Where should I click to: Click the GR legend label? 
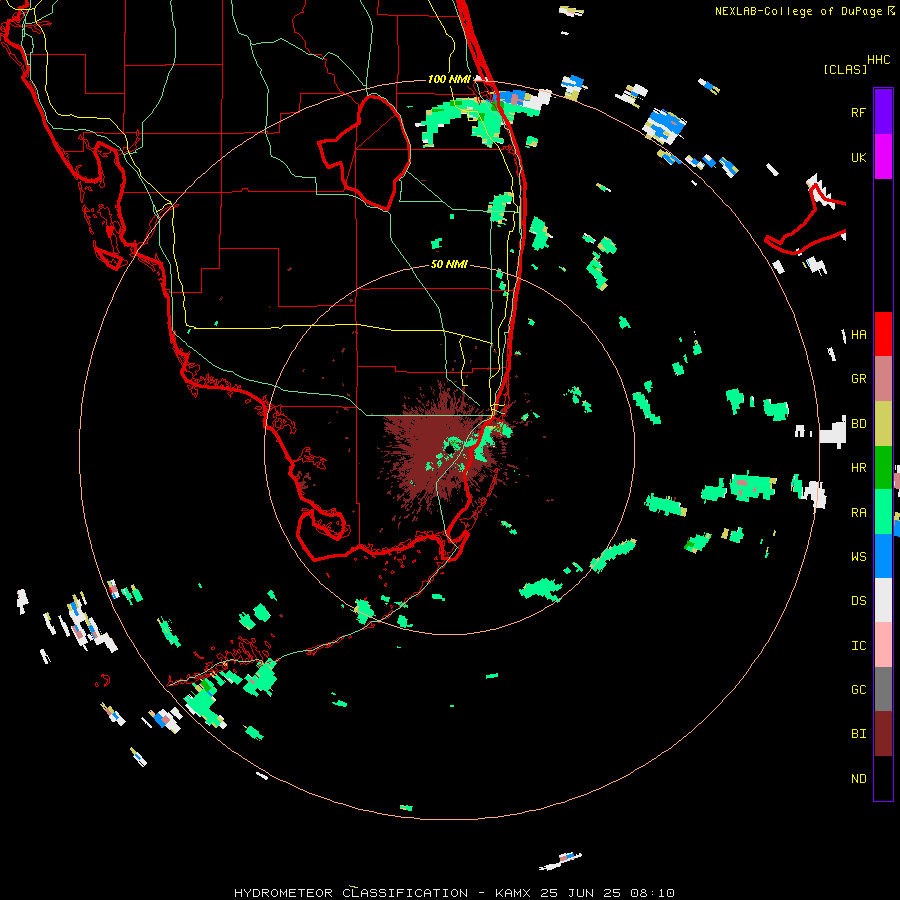[x=858, y=379]
